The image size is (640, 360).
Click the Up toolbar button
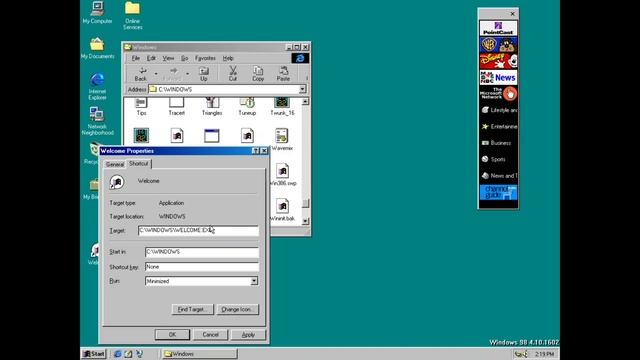[x=204, y=74]
